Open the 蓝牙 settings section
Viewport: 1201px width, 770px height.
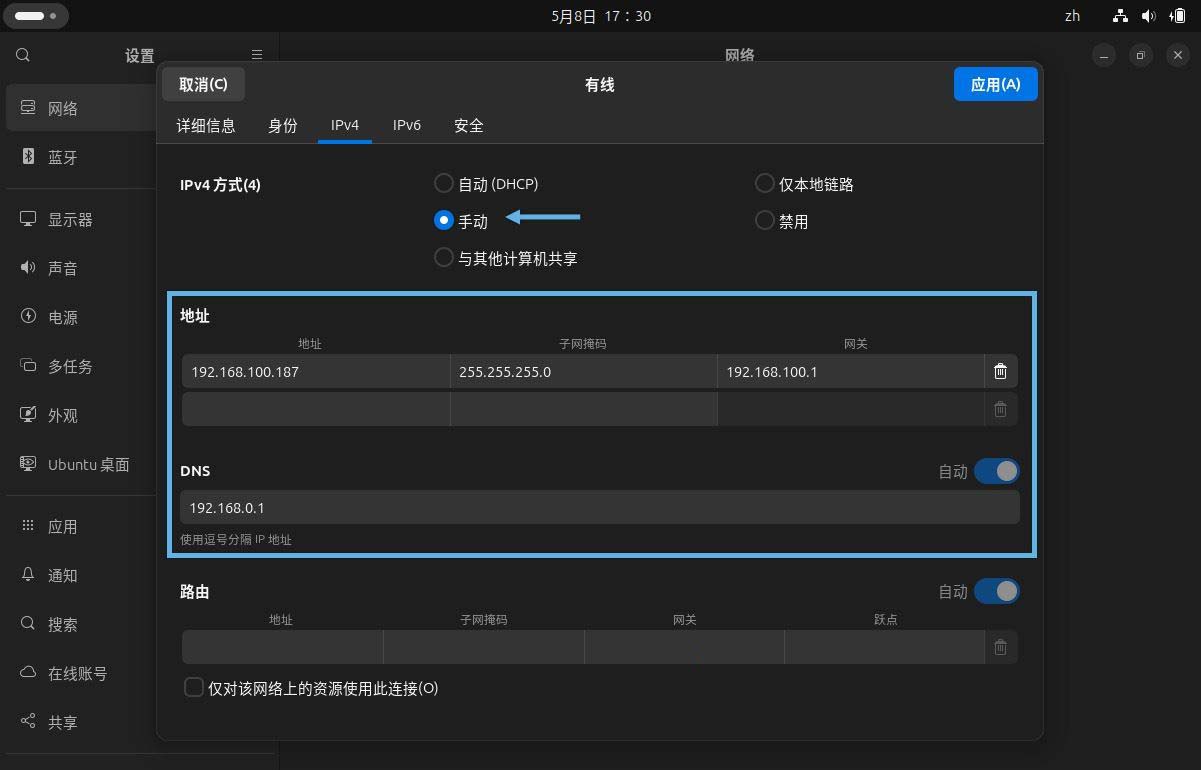coord(60,157)
